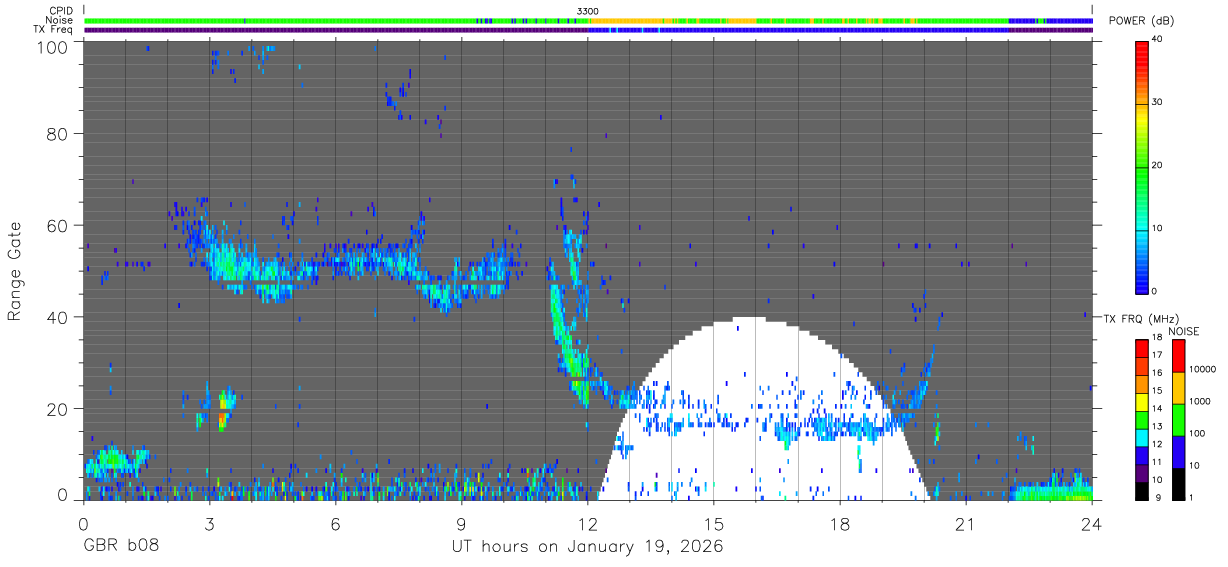
Task: Click the 3300 CPID value
Action: pos(588,10)
